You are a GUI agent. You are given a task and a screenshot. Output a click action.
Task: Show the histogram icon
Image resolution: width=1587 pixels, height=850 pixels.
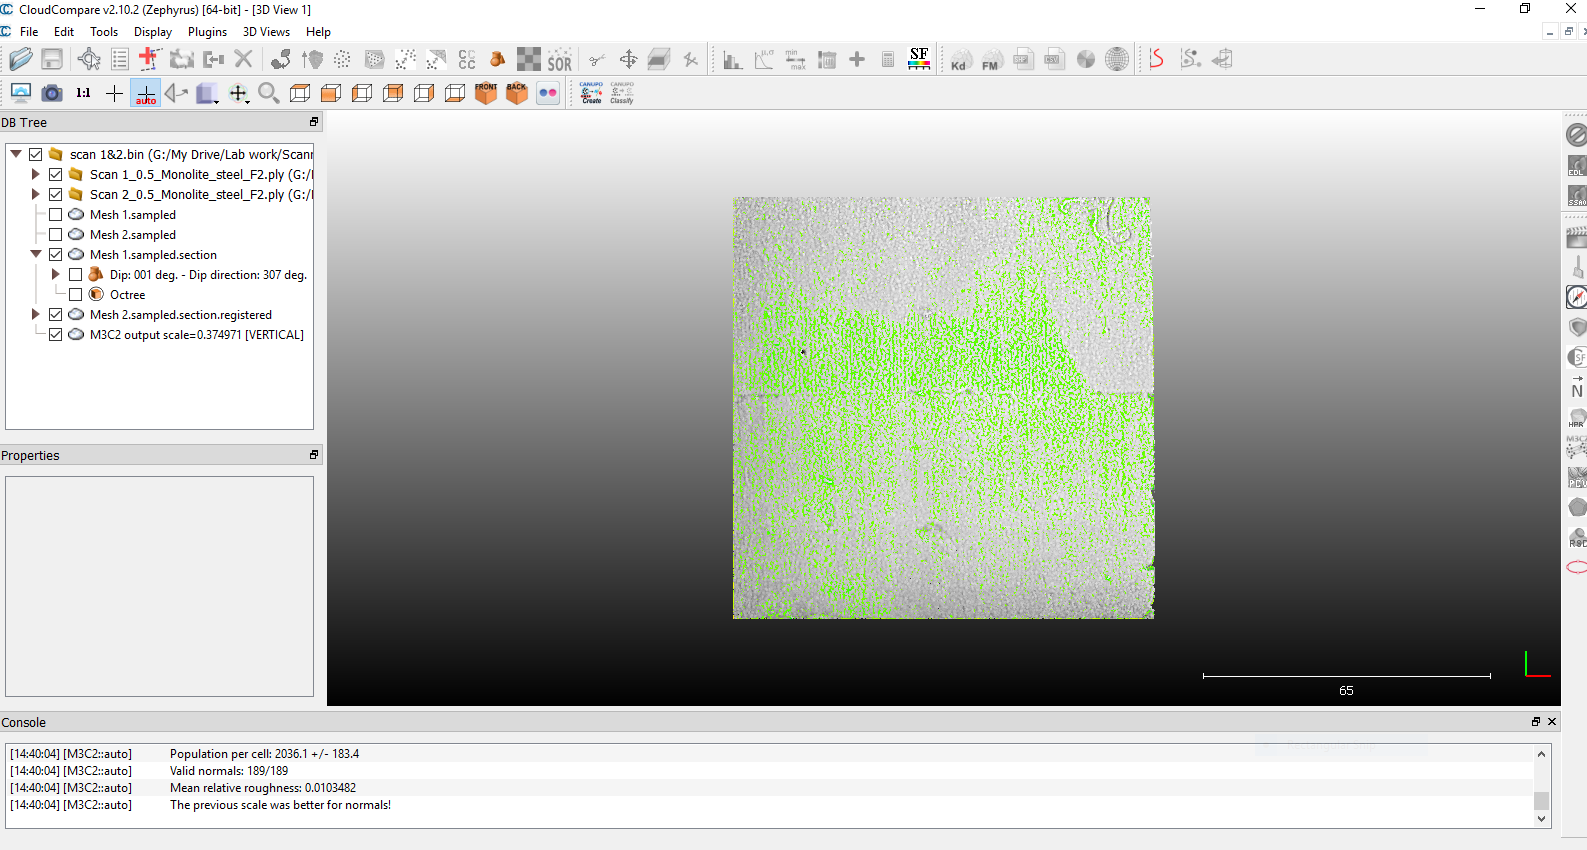tap(732, 60)
